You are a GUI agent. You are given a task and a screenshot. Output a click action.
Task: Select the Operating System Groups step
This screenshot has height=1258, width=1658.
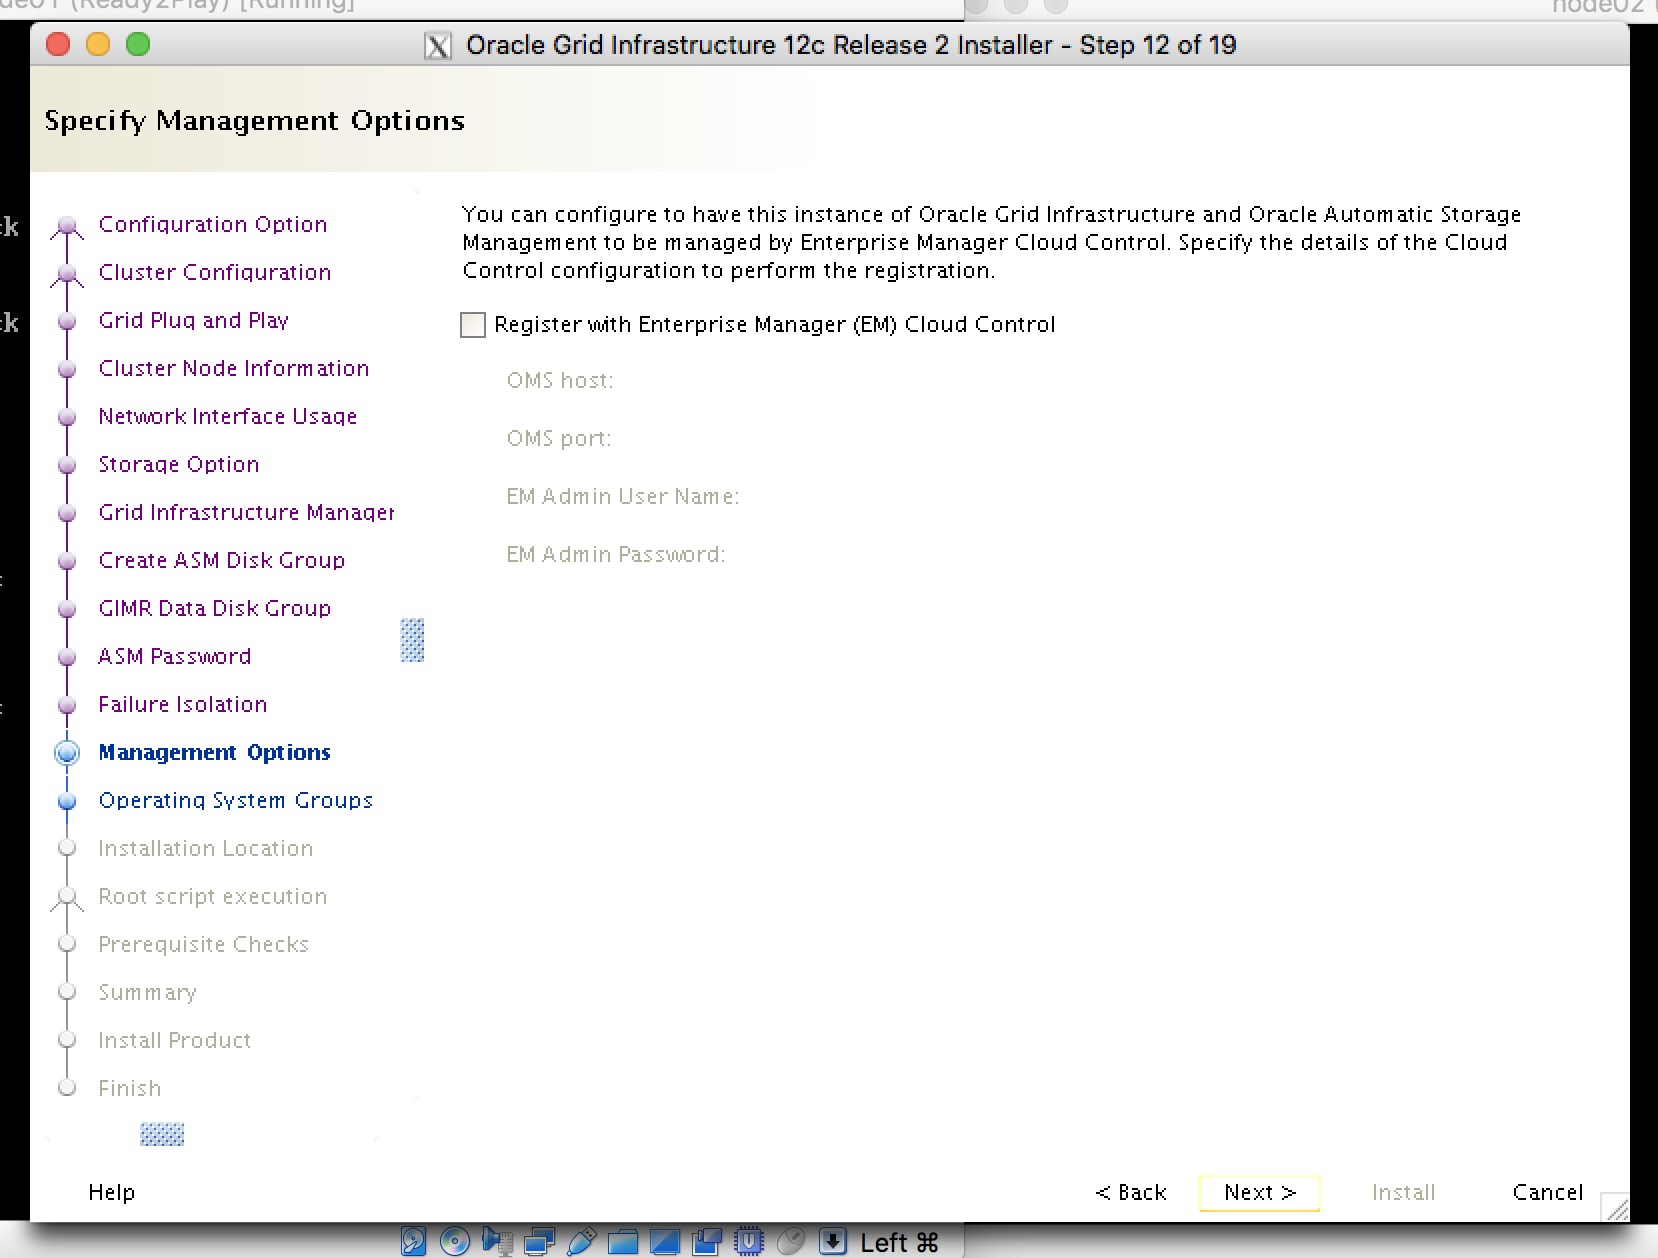click(x=235, y=800)
